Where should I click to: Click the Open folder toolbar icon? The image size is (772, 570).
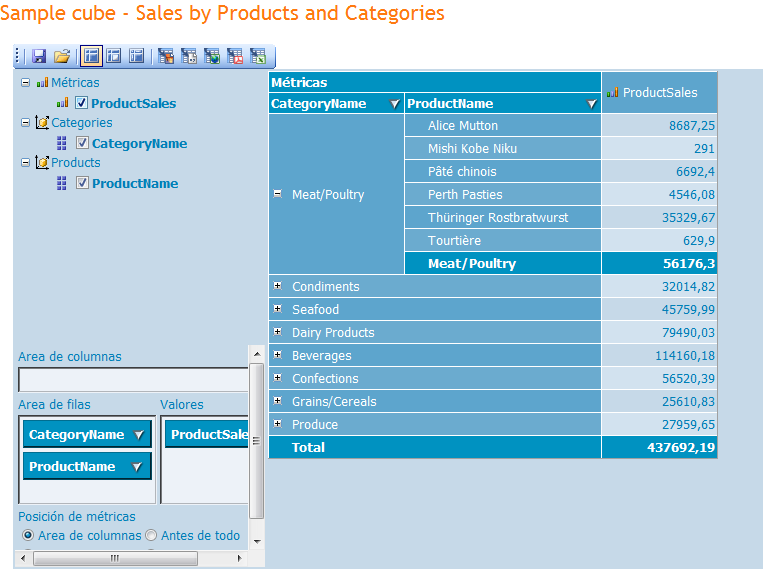62,57
